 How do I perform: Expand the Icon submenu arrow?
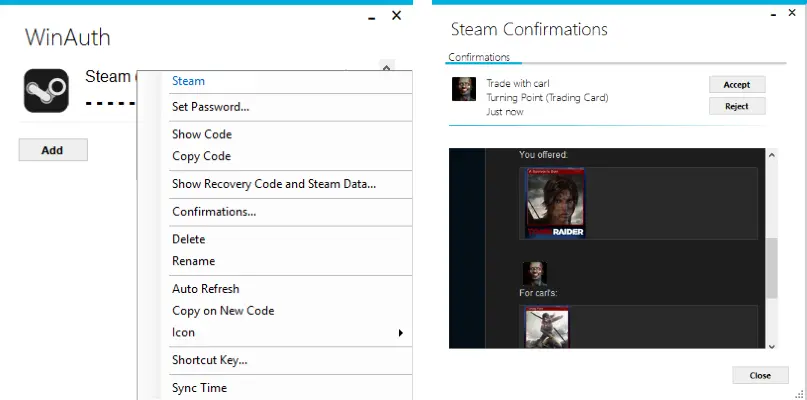click(x=400, y=333)
